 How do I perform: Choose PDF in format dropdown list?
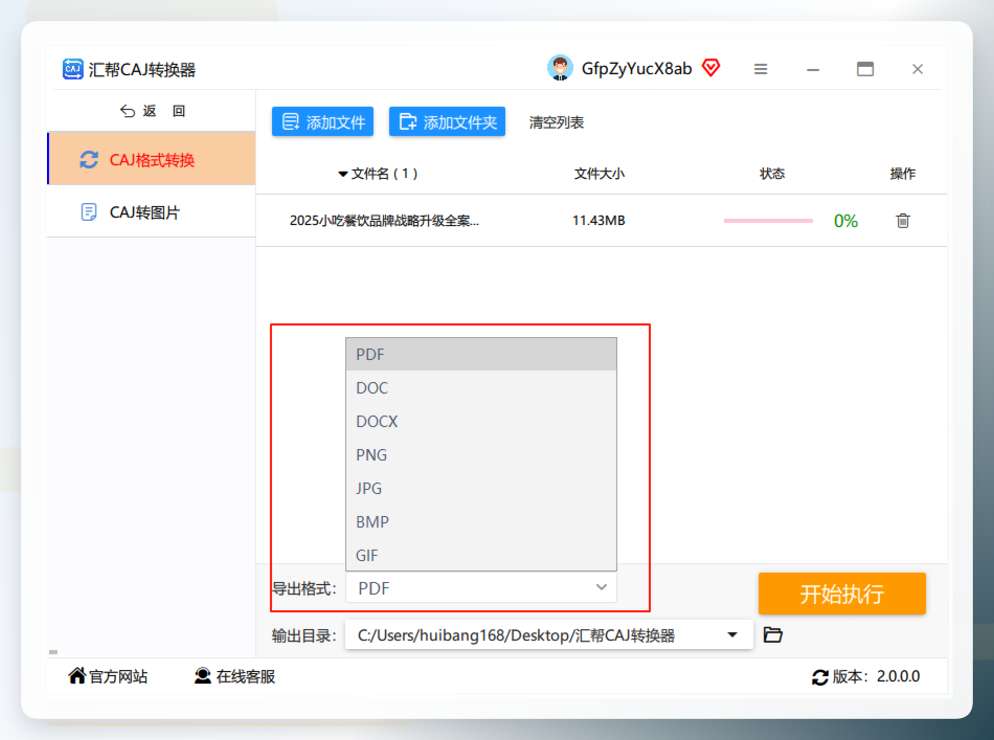click(481, 354)
